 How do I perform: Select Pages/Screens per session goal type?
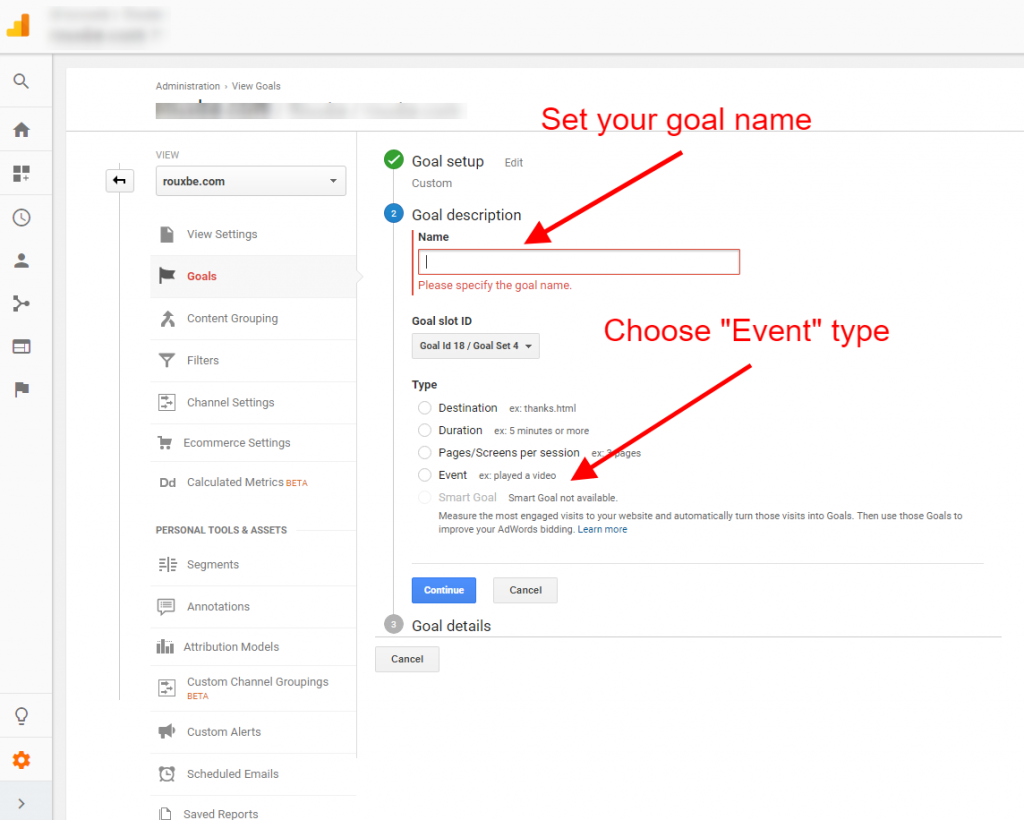(424, 452)
